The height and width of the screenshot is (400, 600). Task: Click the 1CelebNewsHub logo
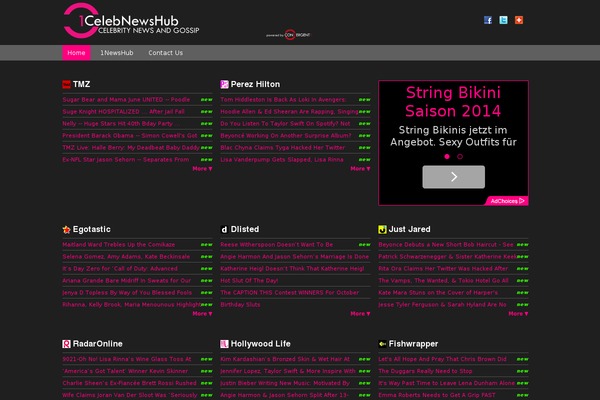(131, 21)
